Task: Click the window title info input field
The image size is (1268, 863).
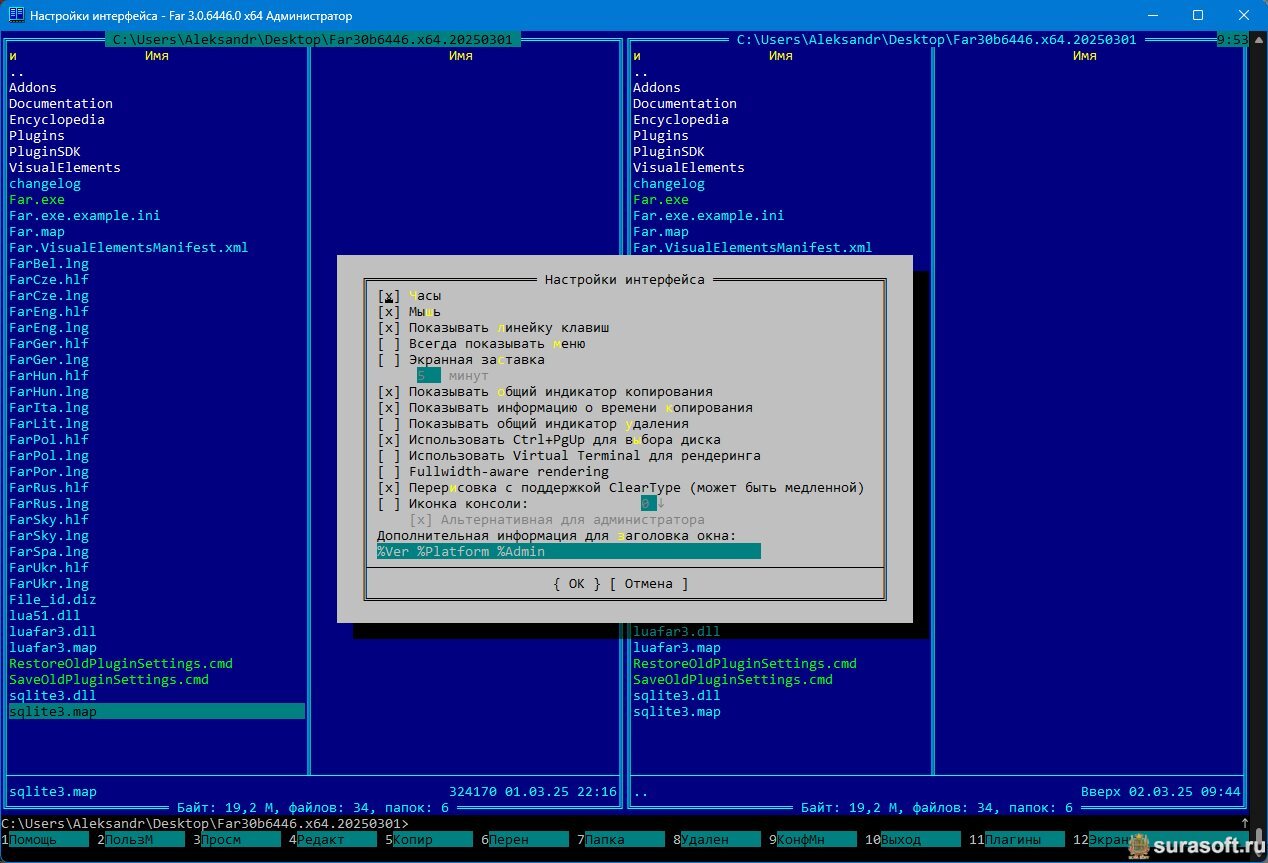Action: pyautogui.click(x=568, y=552)
